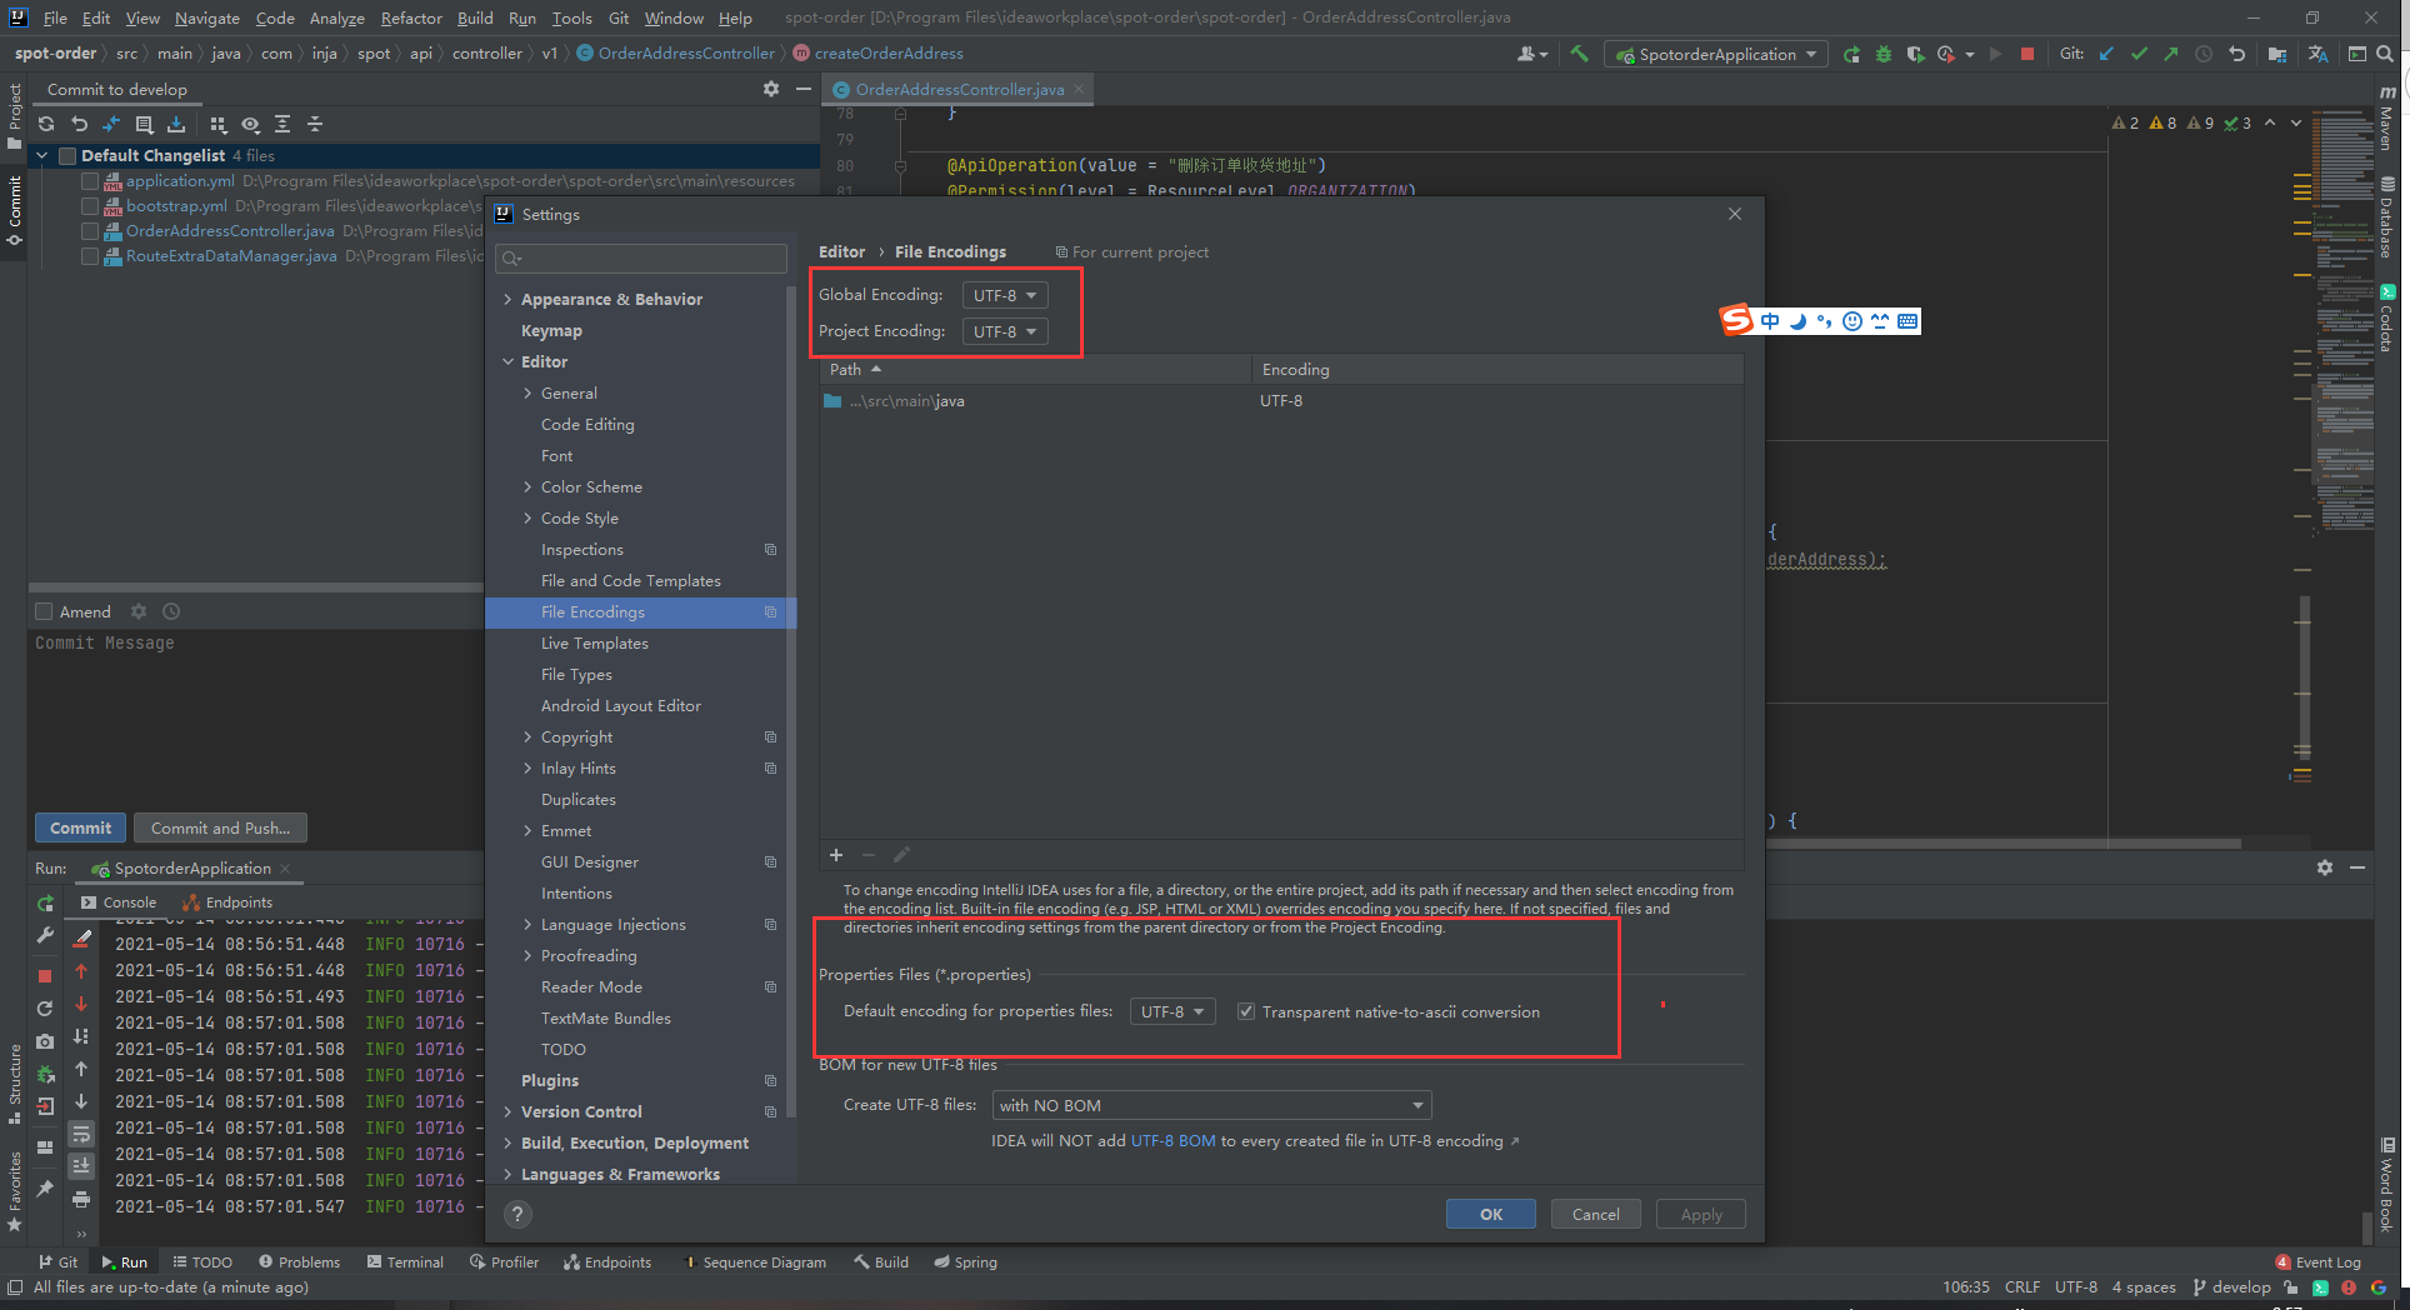Screen dimensions: 2410x1310
Task: Click the settings tree vertical scrollbar
Action: [791, 700]
